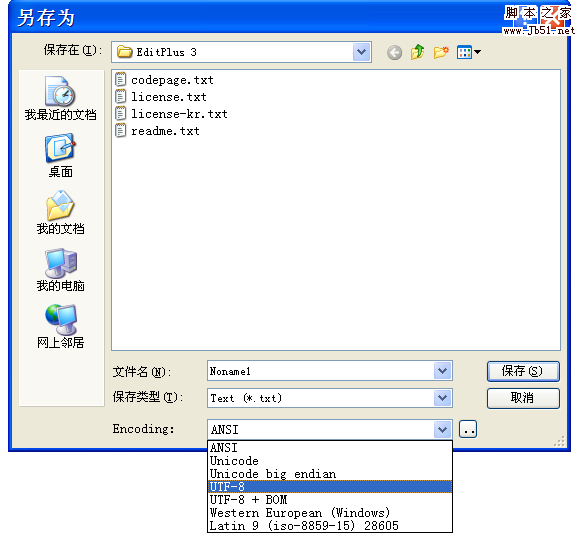
Task: Choose ANSI from the encoding list
Action: coord(330,448)
